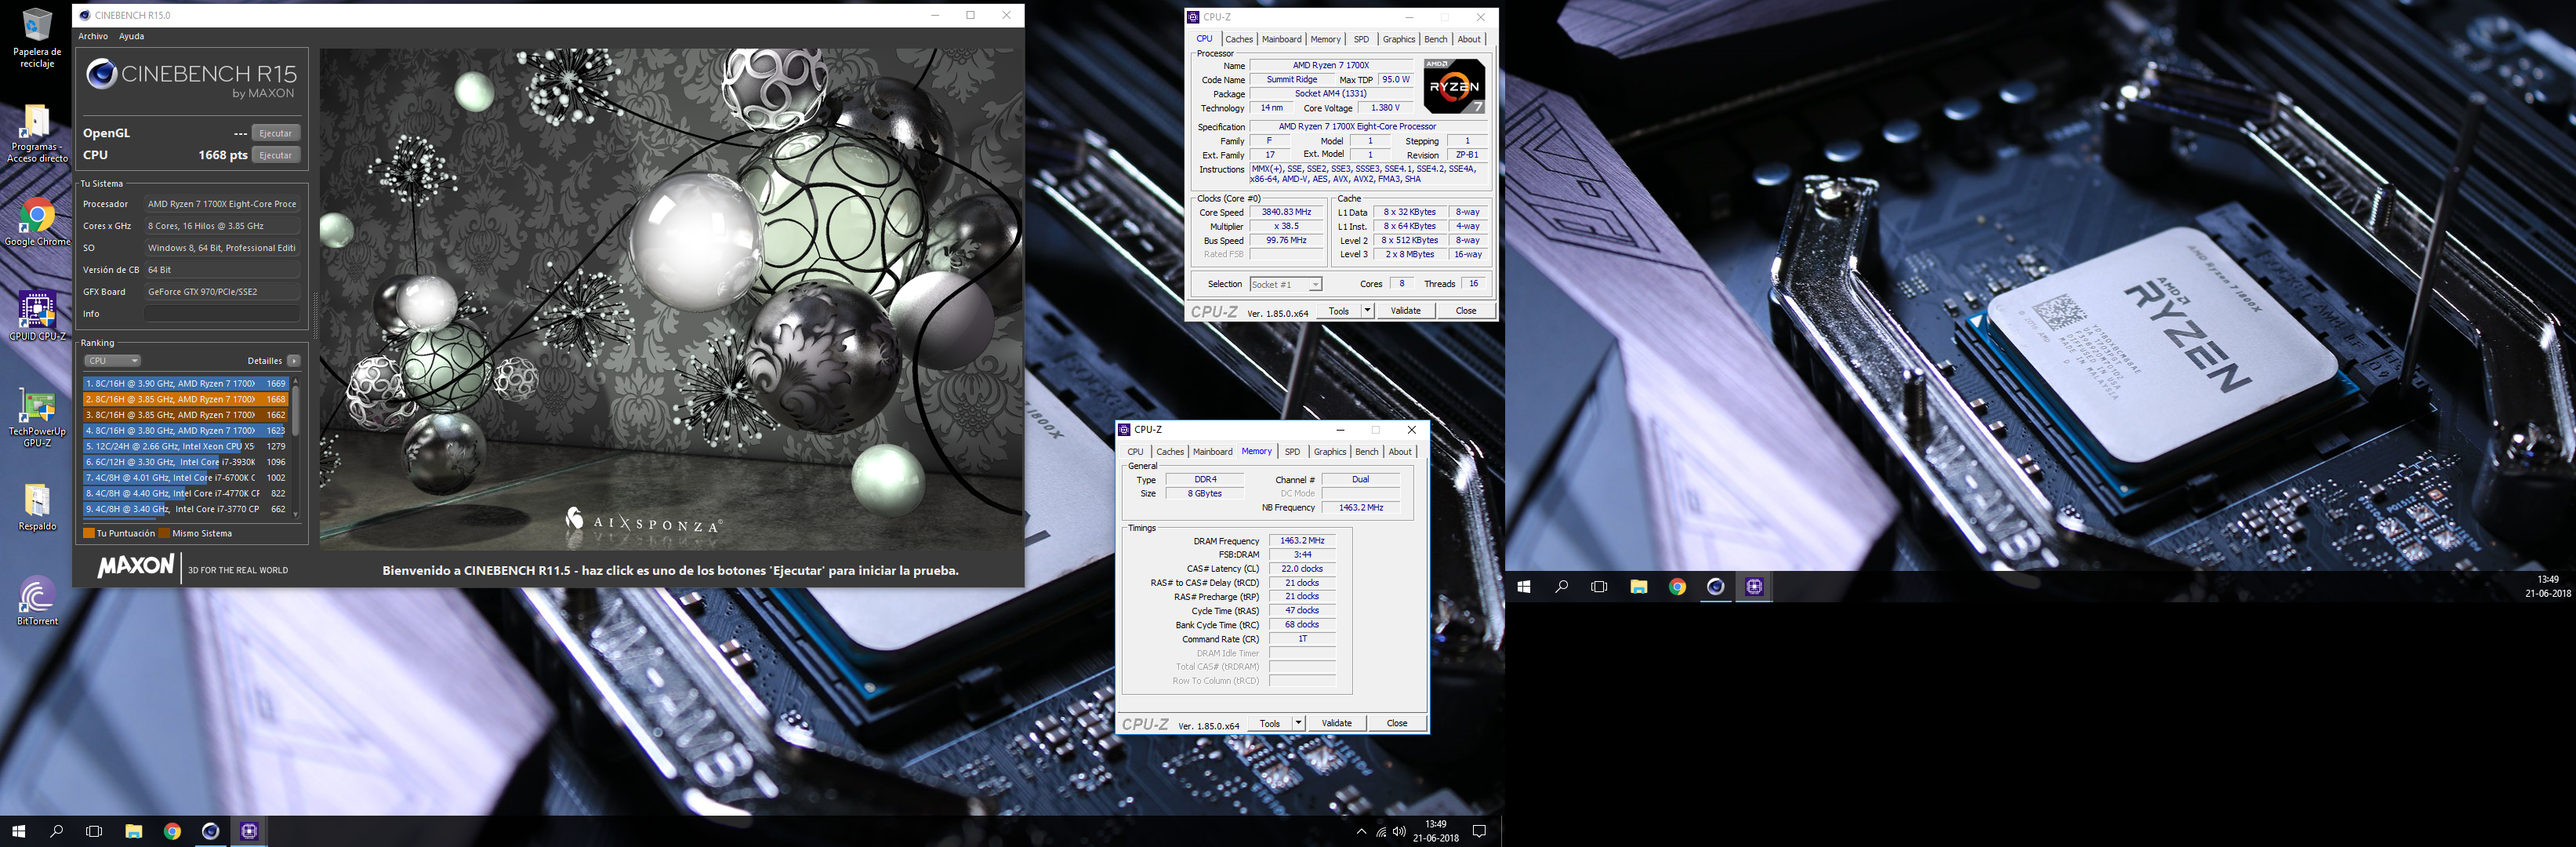
Task: Select i7-6700K ranking row scoring 1002
Action: coord(186,478)
